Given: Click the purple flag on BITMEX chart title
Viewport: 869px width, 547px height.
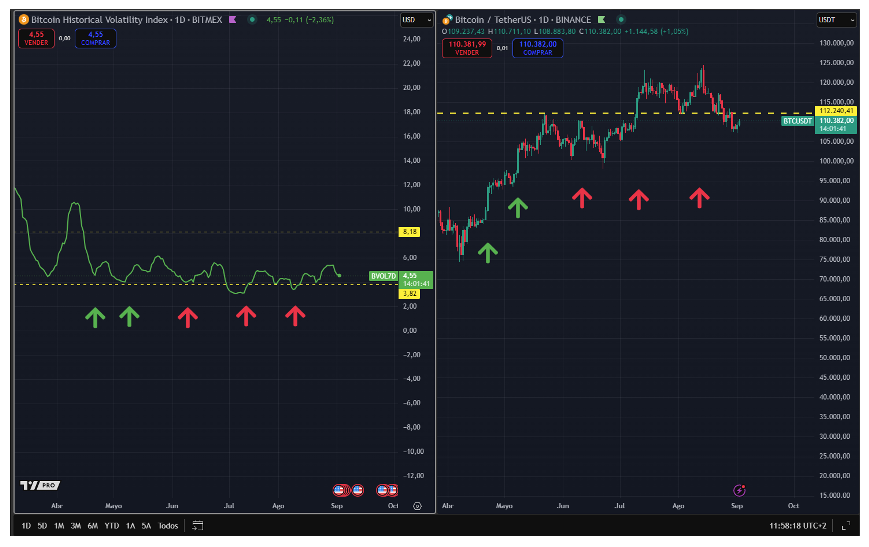Looking at the screenshot, I should [233, 19].
